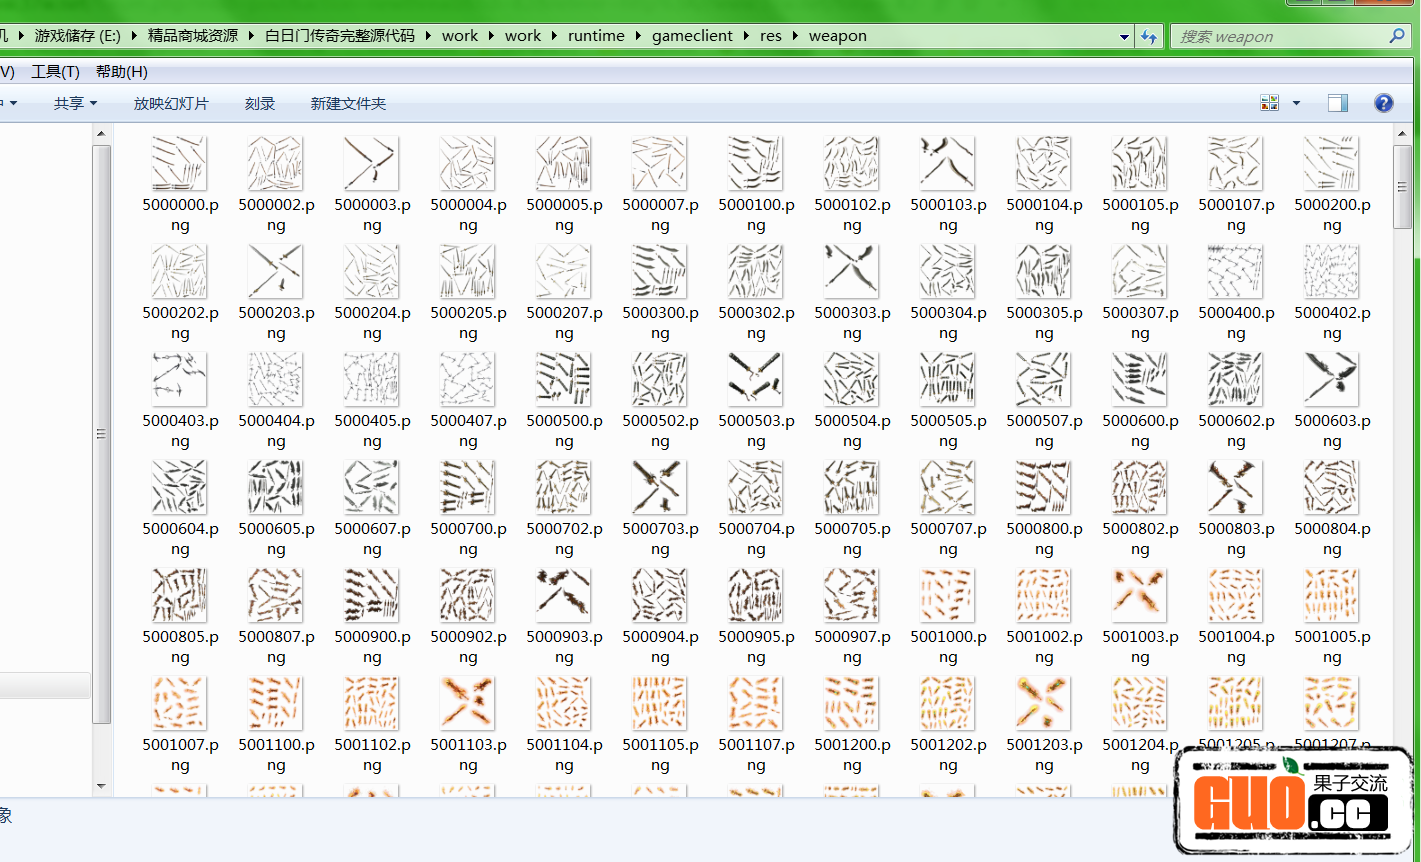Viewport: 1421px width, 862px height.
Task: Navigate to the runtime breadcrumb folder
Action: pos(596,35)
